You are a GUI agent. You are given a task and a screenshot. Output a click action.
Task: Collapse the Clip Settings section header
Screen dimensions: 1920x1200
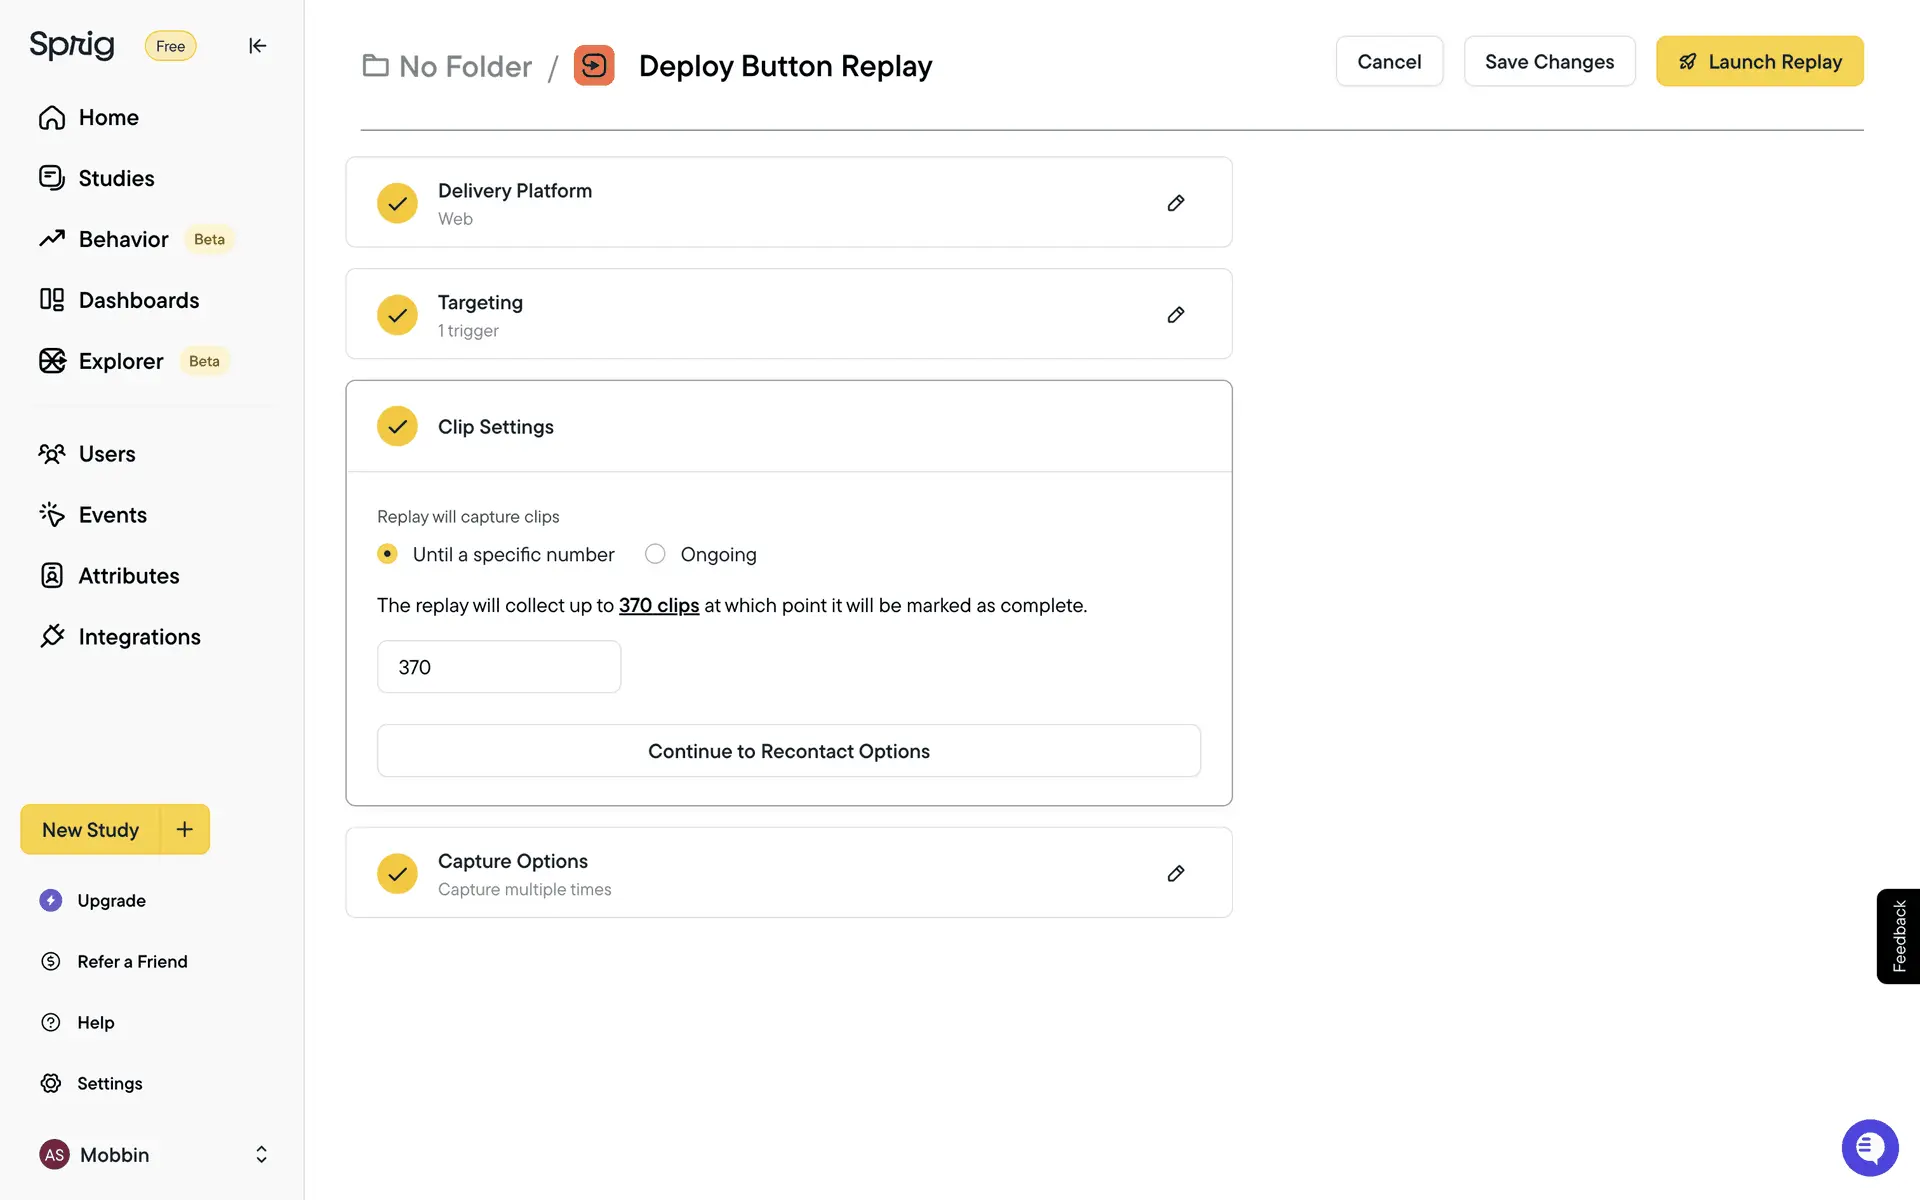tap(788, 427)
